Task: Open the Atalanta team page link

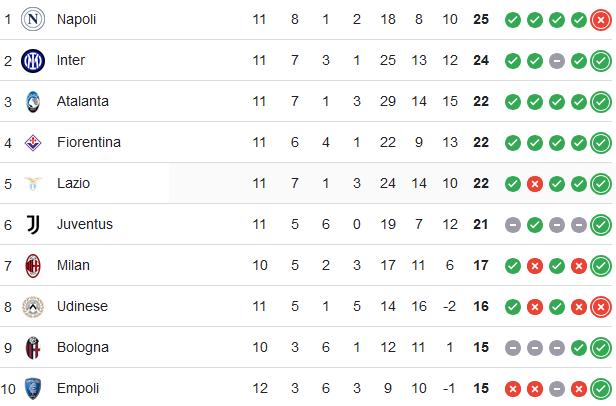Action: click(83, 101)
